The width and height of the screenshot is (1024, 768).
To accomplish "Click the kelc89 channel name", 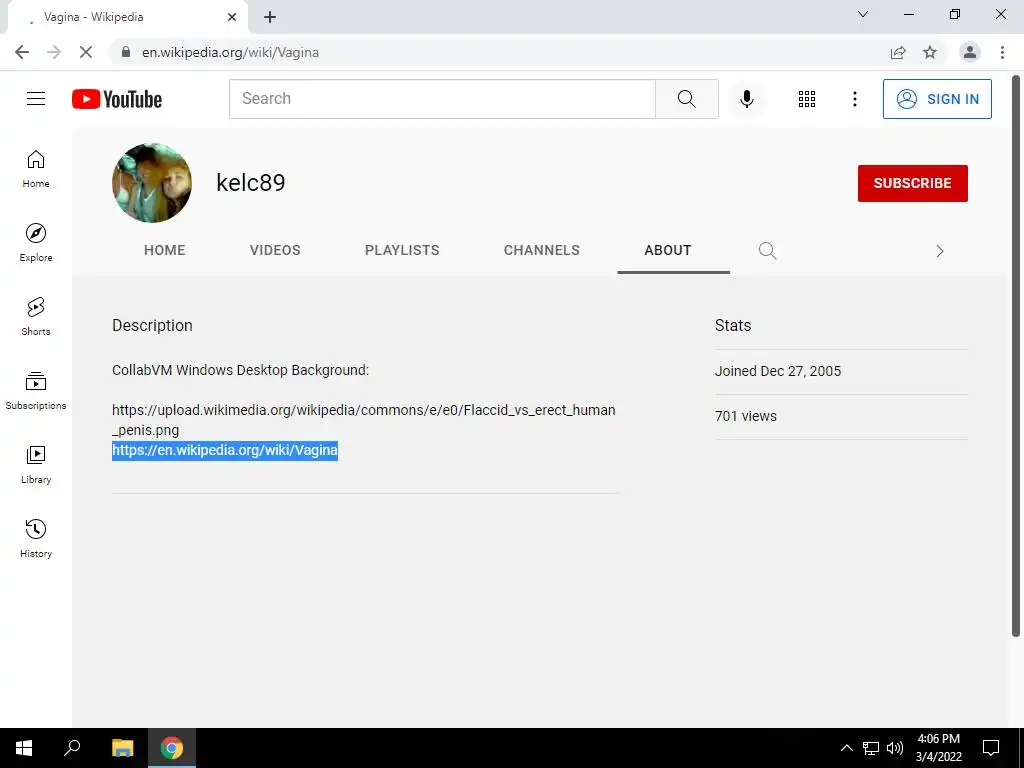I will 251,183.
